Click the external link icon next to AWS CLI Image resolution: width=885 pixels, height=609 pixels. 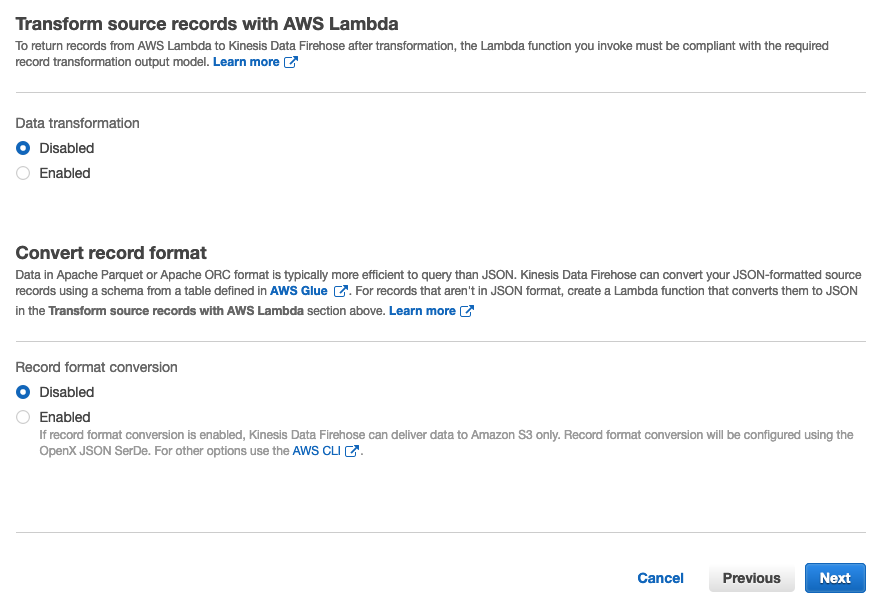(x=351, y=450)
